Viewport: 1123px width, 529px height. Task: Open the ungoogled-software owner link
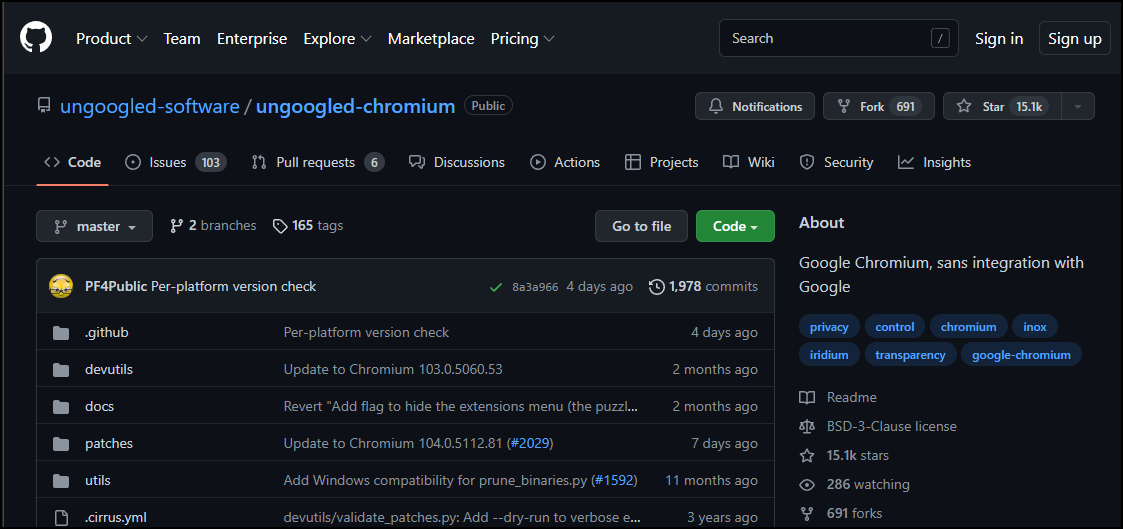(150, 107)
